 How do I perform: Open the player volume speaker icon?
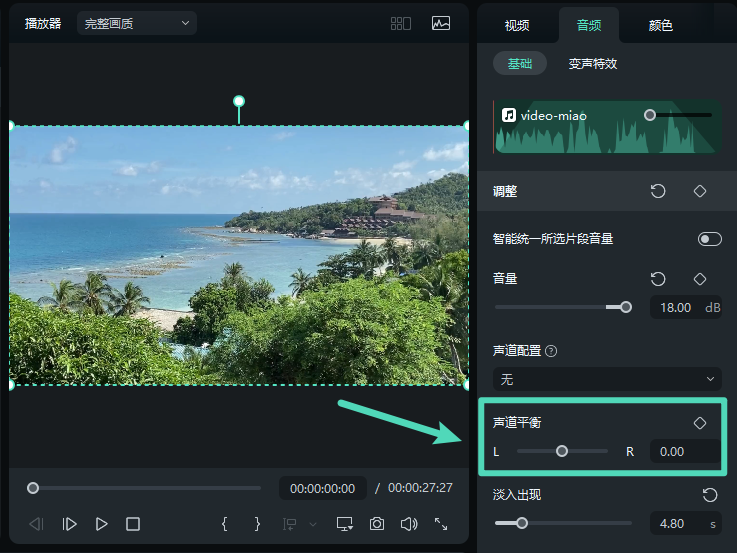[x=409, y=524]
